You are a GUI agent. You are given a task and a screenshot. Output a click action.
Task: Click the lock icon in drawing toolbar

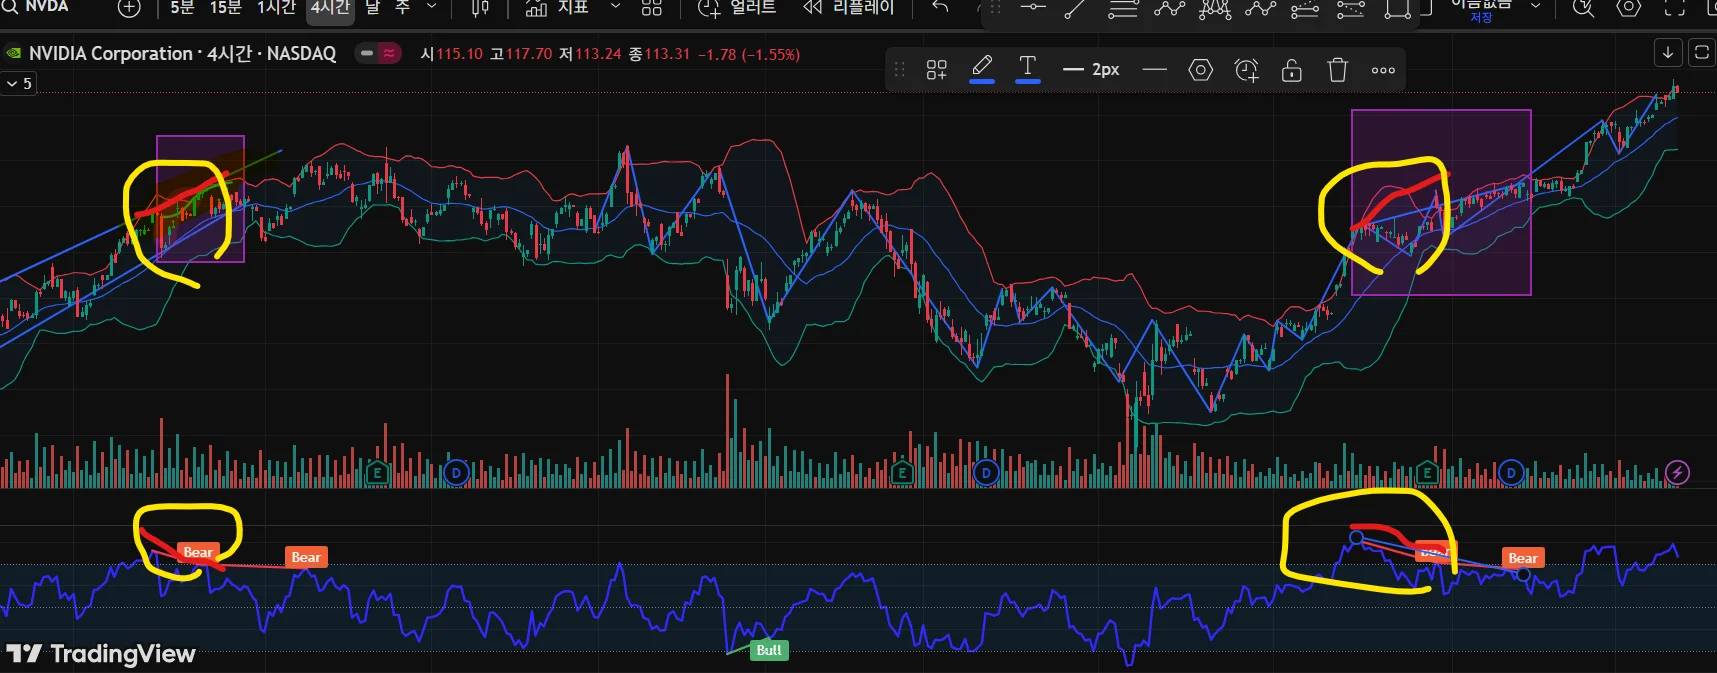click(x=1291, y=70)
